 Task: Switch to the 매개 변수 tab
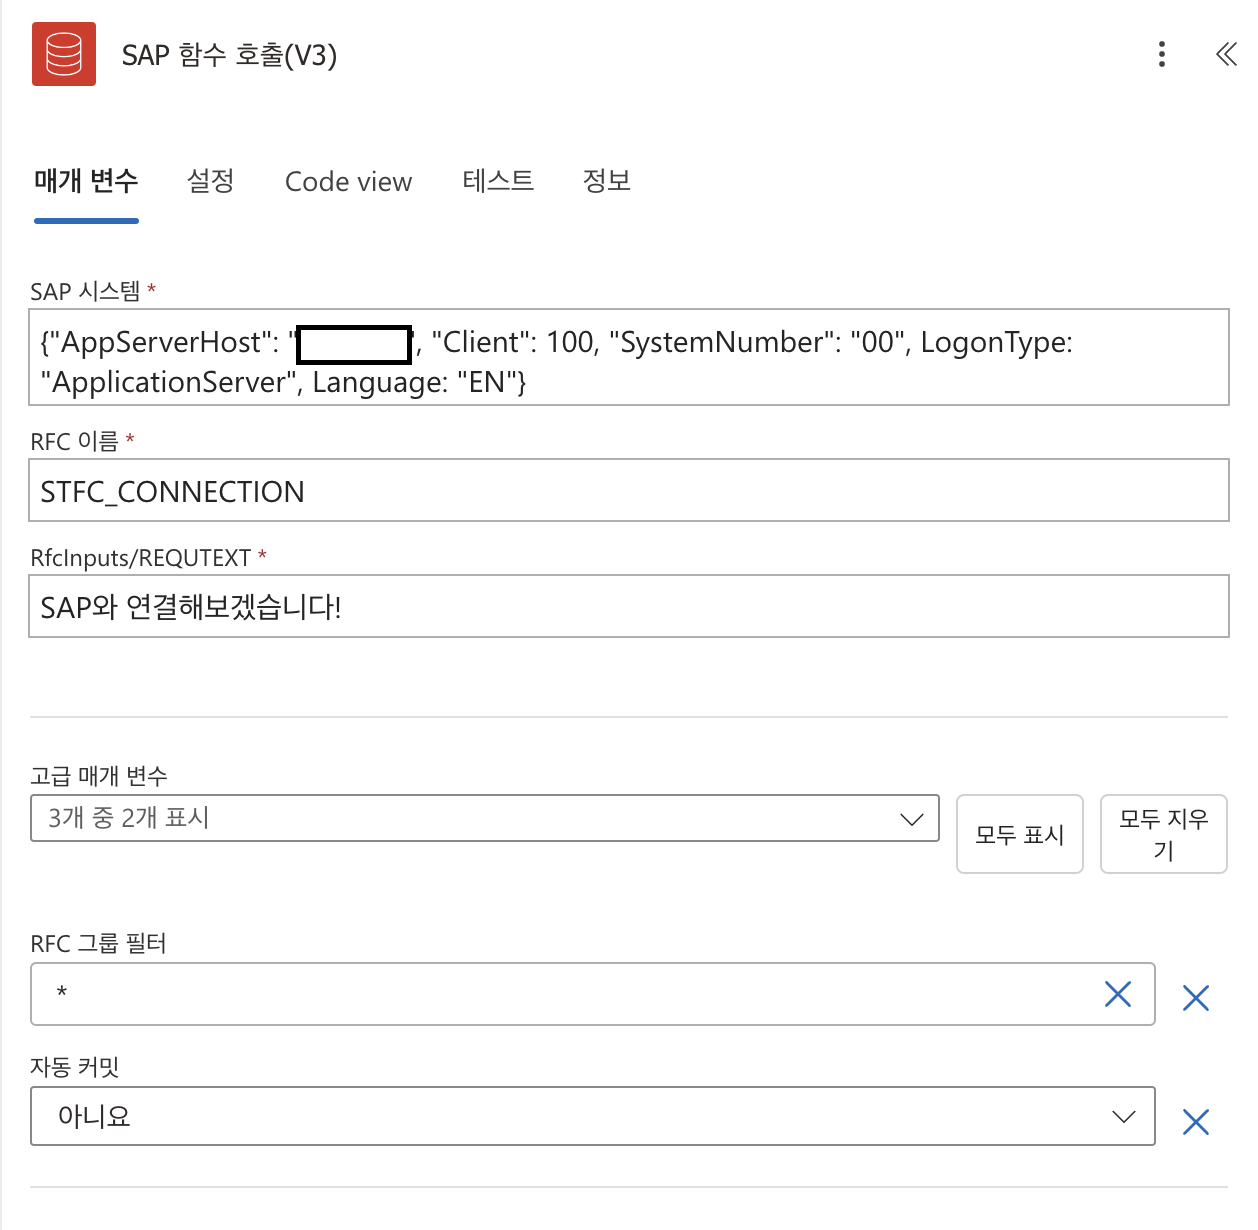tap(86, 182)
